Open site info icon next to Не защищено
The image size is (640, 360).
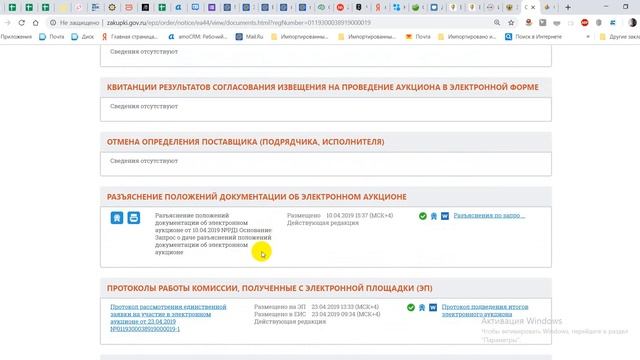(x=53, y=23)
